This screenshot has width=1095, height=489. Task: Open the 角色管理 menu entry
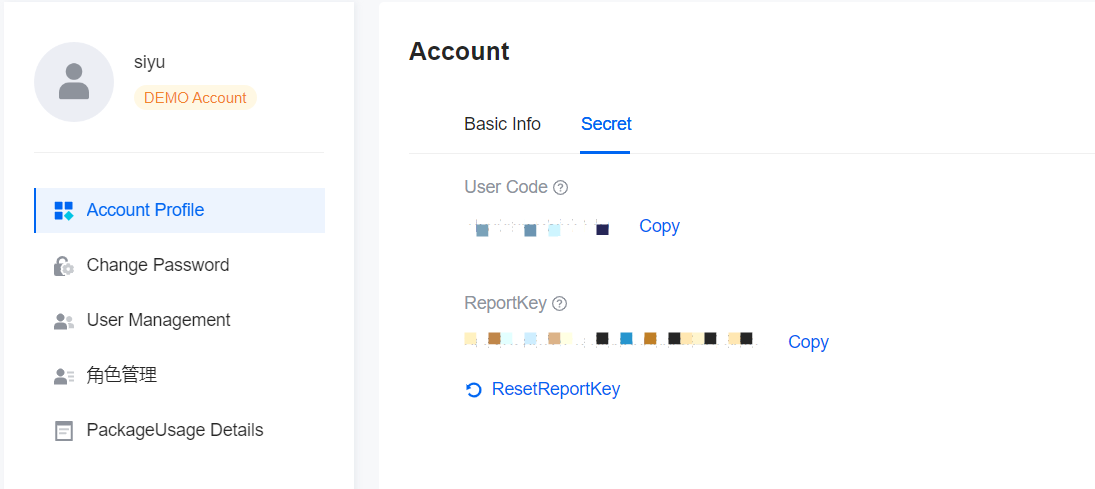pos(179,375)
